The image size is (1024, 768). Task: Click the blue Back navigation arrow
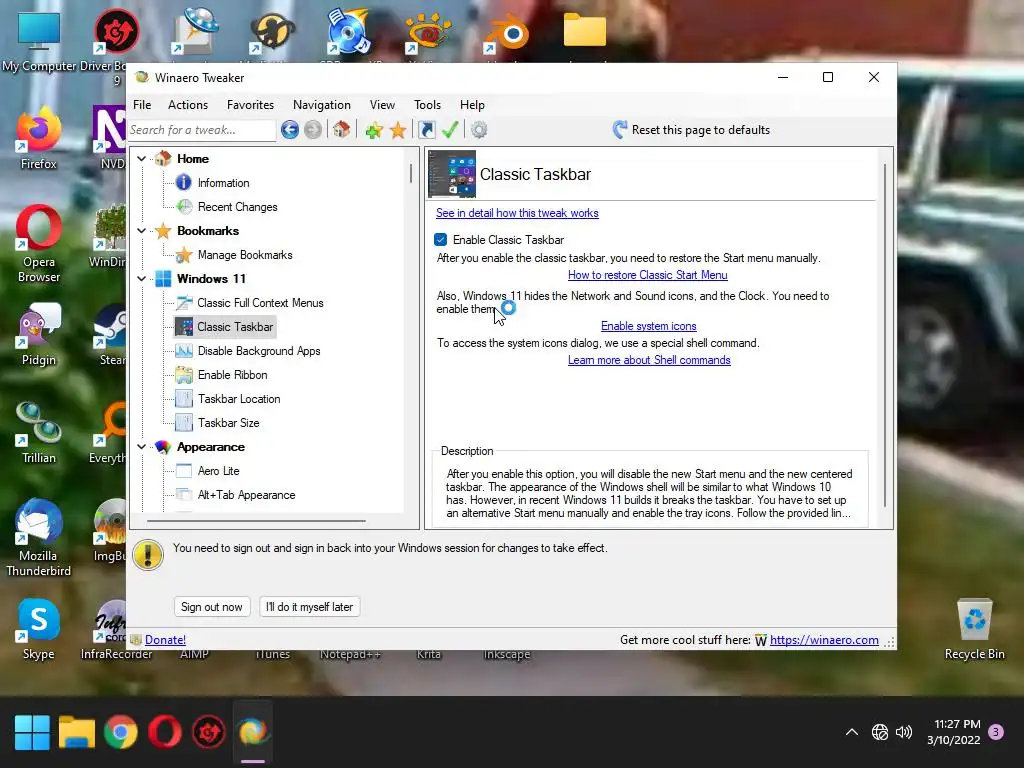click(290, 130)
